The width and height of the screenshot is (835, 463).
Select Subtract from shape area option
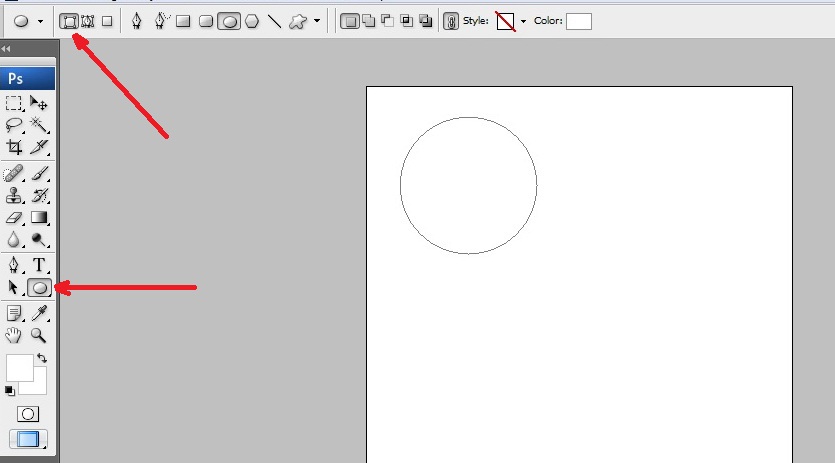click(388, 21)
